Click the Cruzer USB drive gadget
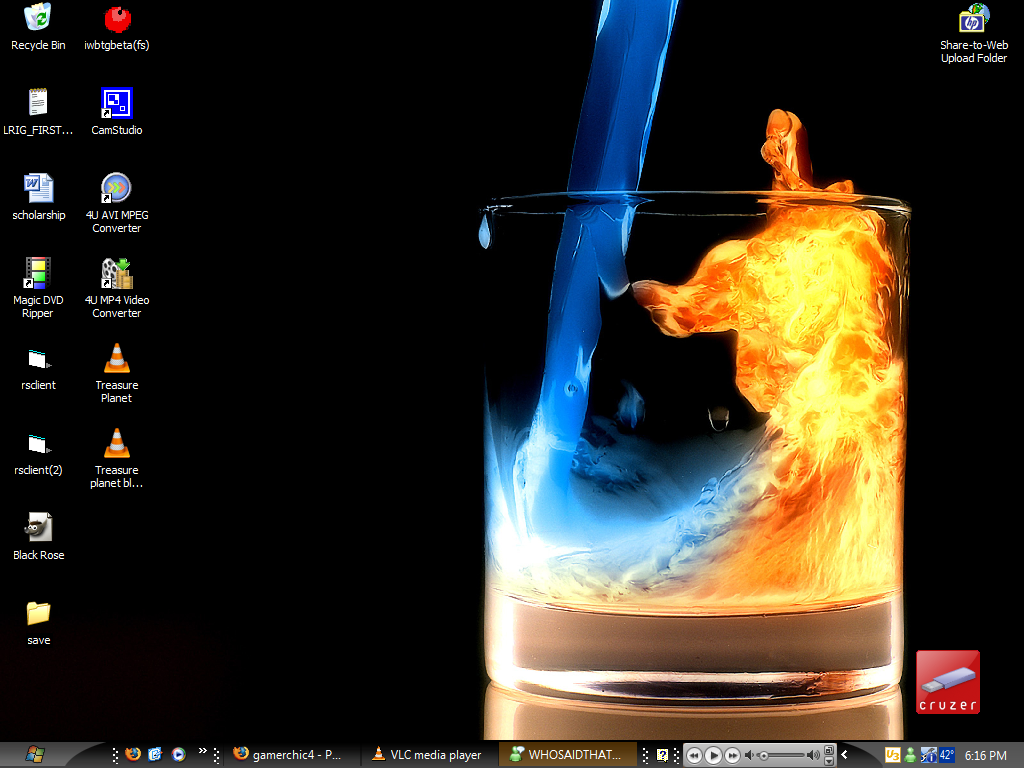Screen dimensions: 1024x768 click(x=947, y=682)
